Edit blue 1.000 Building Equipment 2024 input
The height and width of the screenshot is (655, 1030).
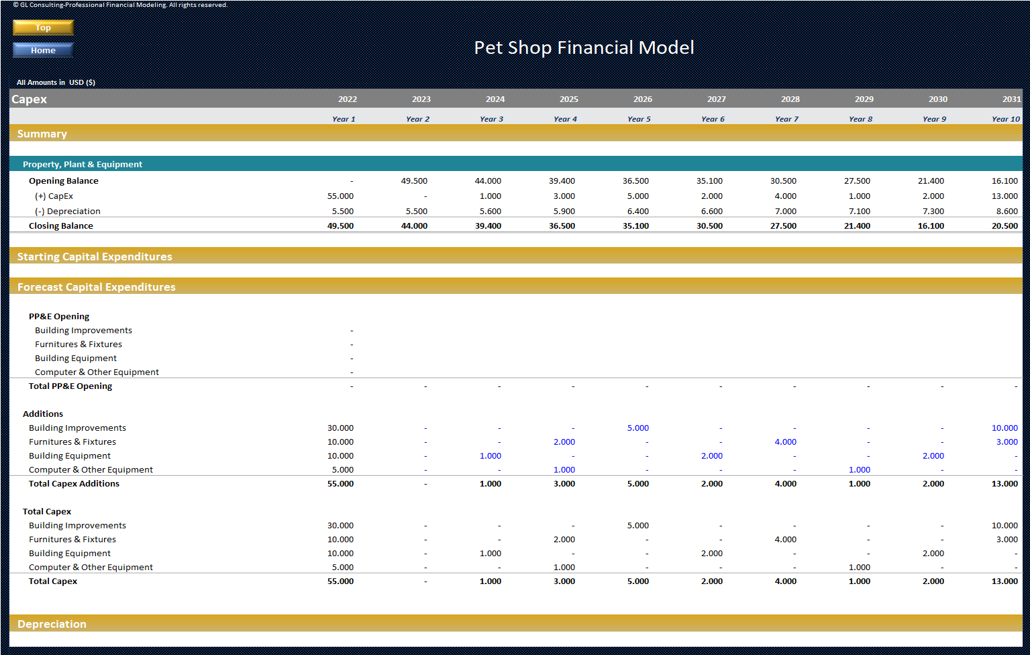490,455
